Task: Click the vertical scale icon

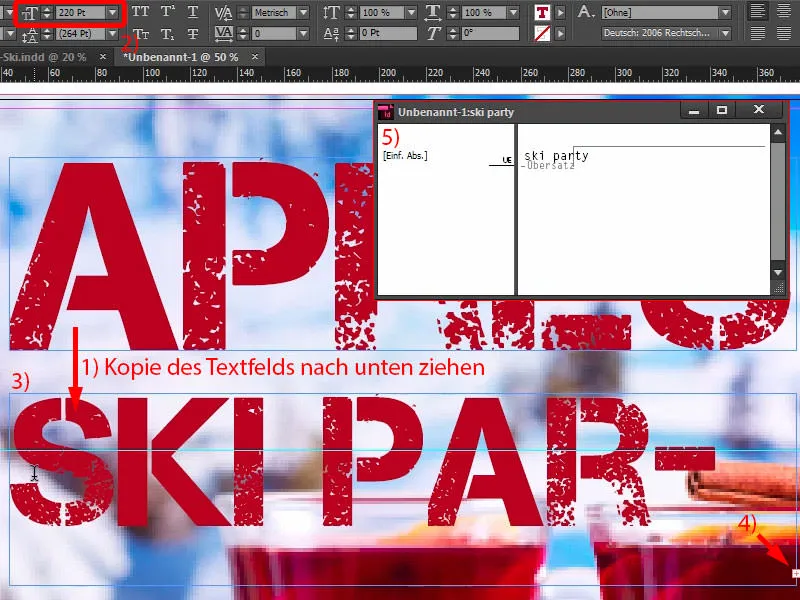Action: [331, 12]
